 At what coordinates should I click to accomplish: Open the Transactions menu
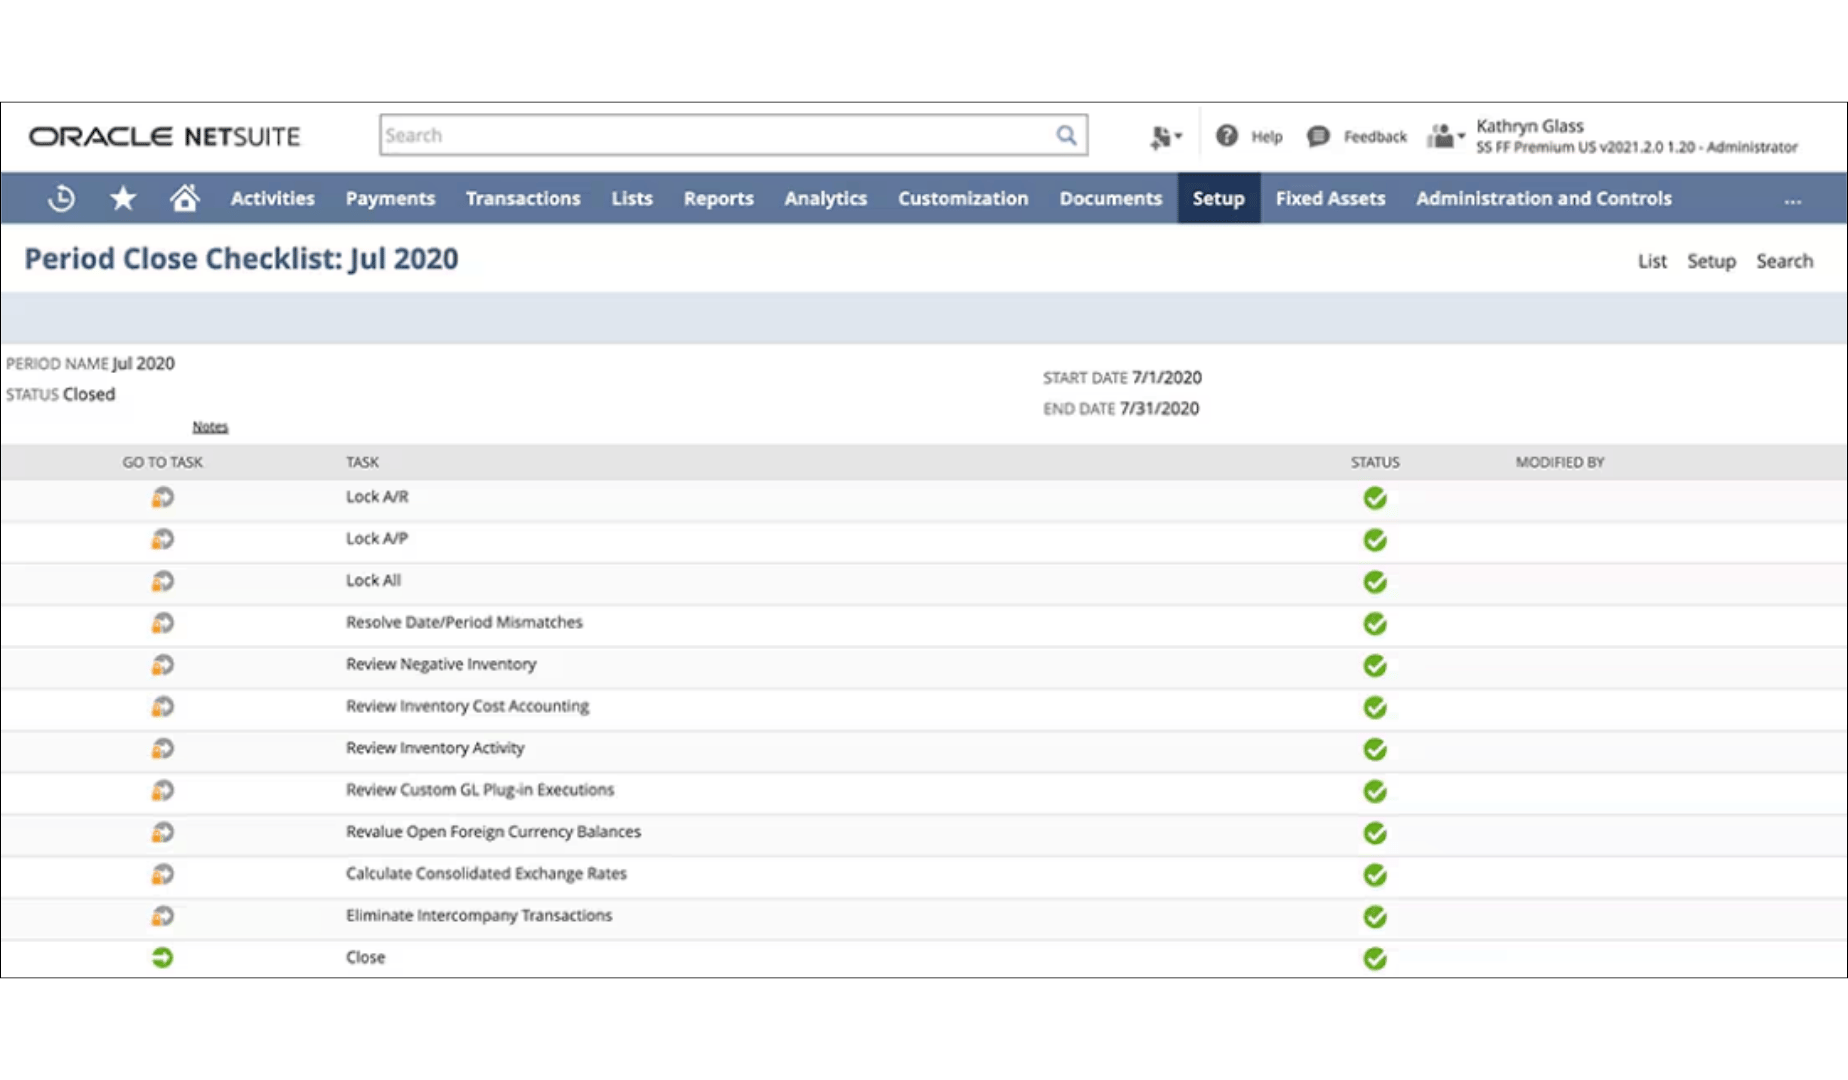[523, 198]
